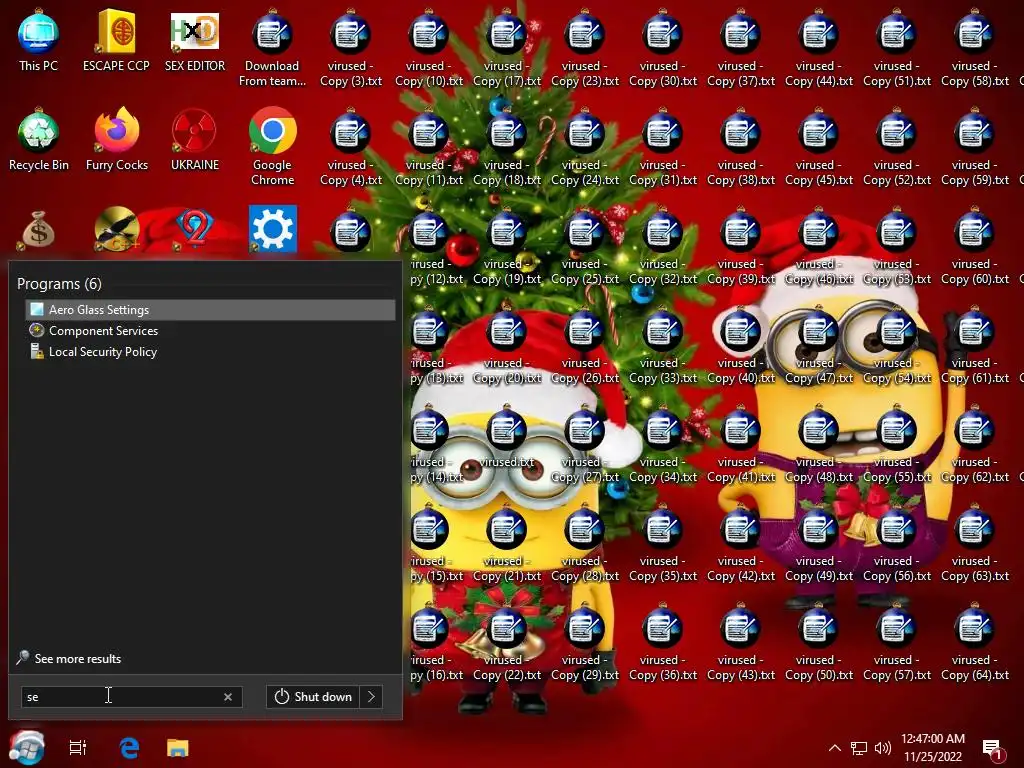The width and height of the screenshot is (1024, 768).
Task: Select virused - Copy (42).txt file
Action: [741, 543]
